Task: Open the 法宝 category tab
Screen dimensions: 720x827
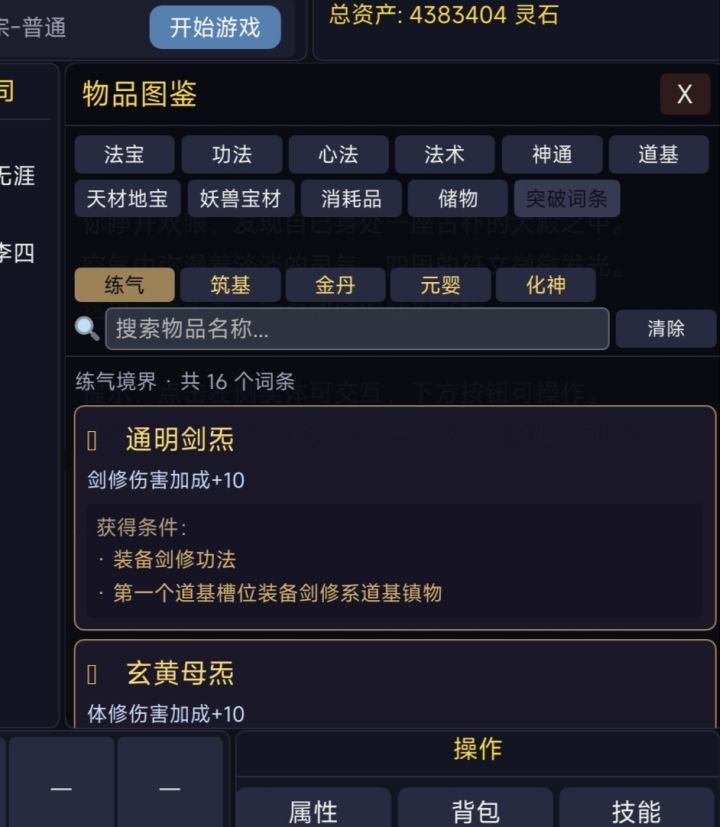Action: tap(124, 155)
